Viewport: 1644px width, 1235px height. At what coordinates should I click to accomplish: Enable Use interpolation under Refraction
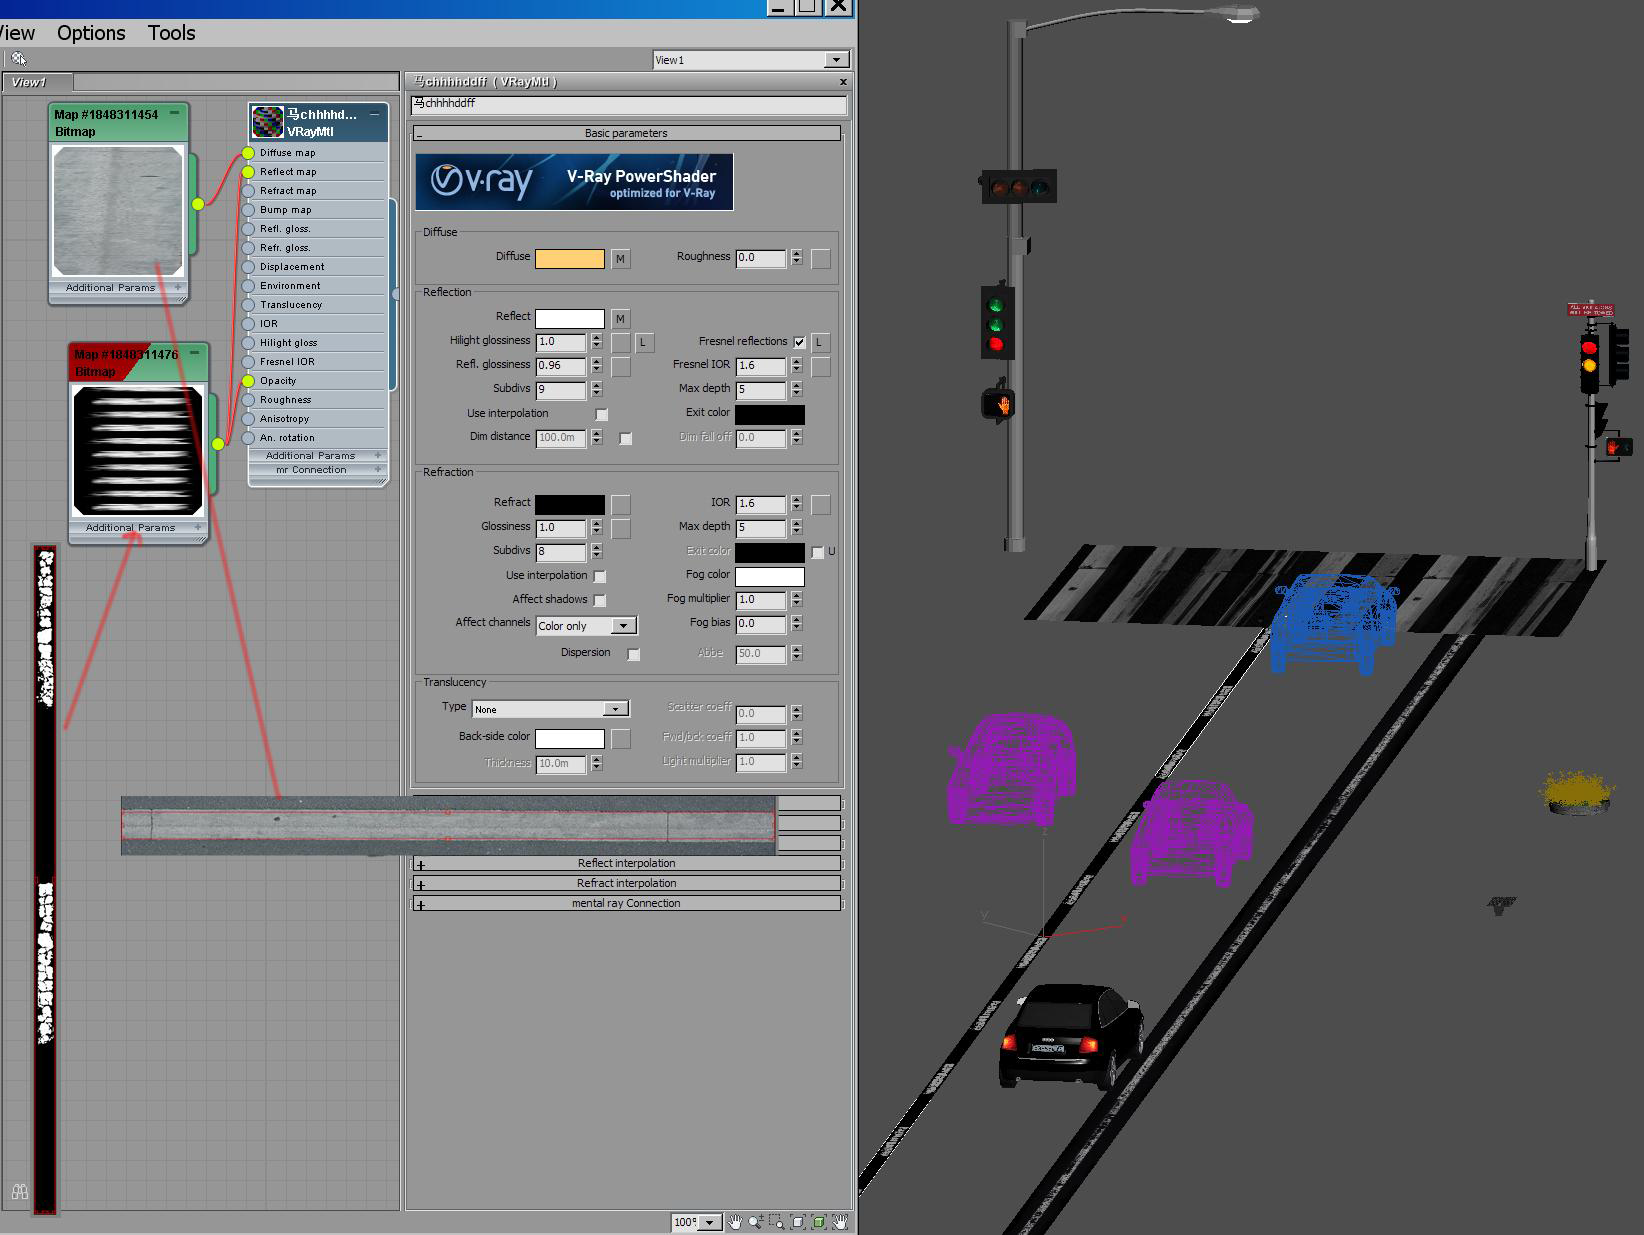point(599,576)
